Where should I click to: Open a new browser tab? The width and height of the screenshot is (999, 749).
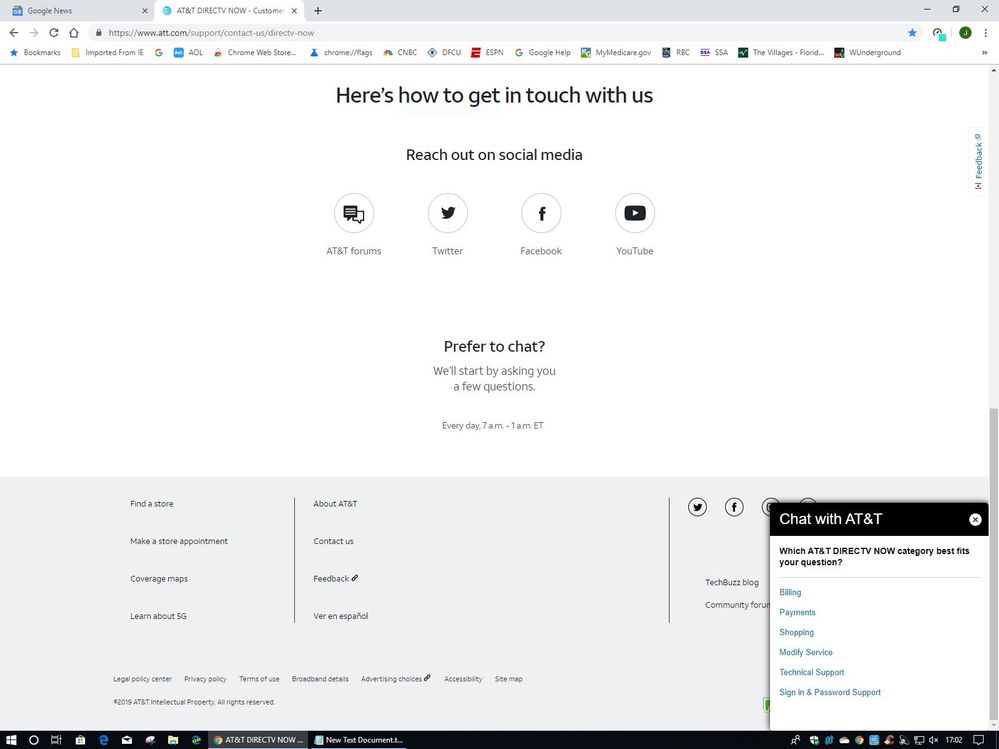click(x=318, y=11)
